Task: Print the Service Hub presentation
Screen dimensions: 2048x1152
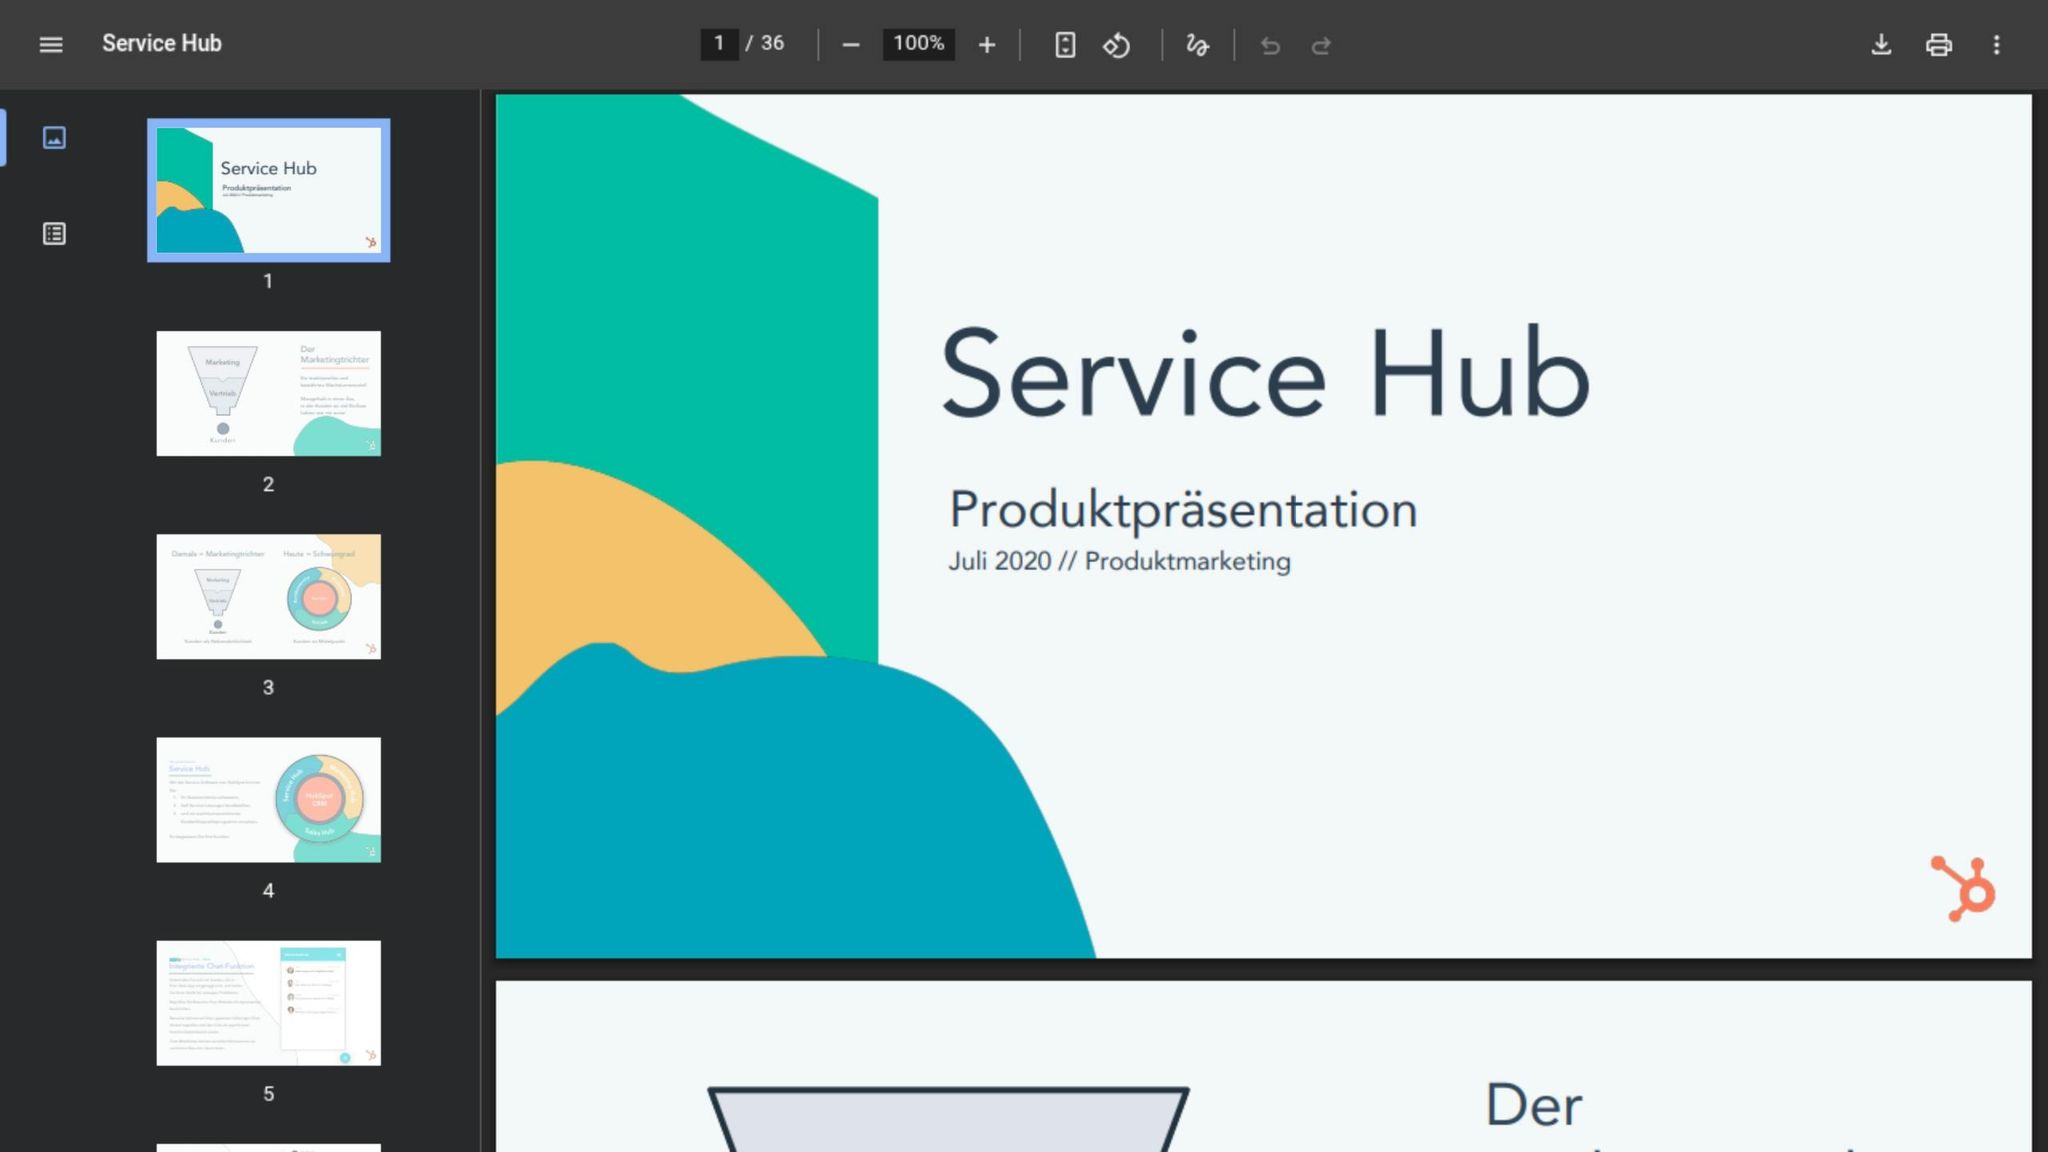Action: click(1939, 44)
